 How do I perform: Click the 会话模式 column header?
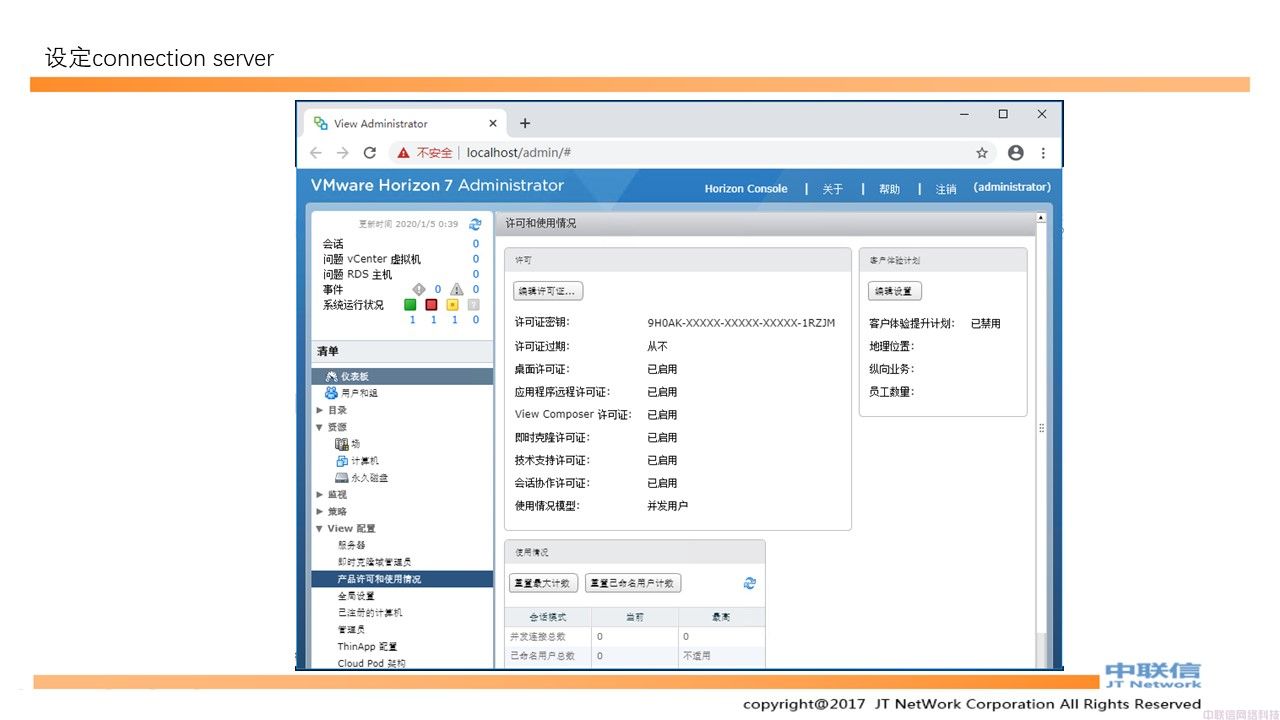[549, 617]
